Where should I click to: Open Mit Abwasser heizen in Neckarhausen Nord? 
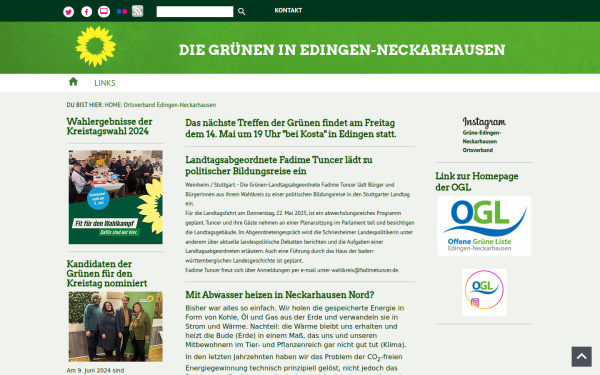click(280, 295)
